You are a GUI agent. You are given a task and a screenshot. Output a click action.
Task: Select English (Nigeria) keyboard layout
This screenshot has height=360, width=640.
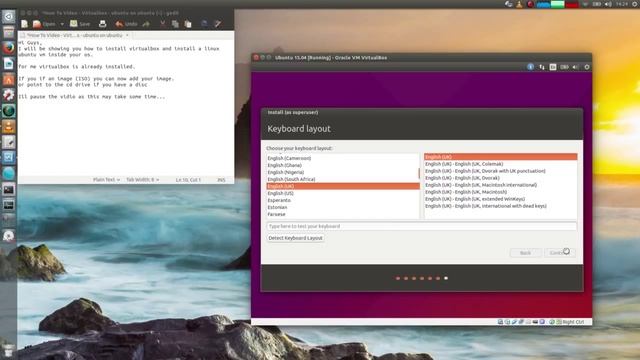coord(343,172)
